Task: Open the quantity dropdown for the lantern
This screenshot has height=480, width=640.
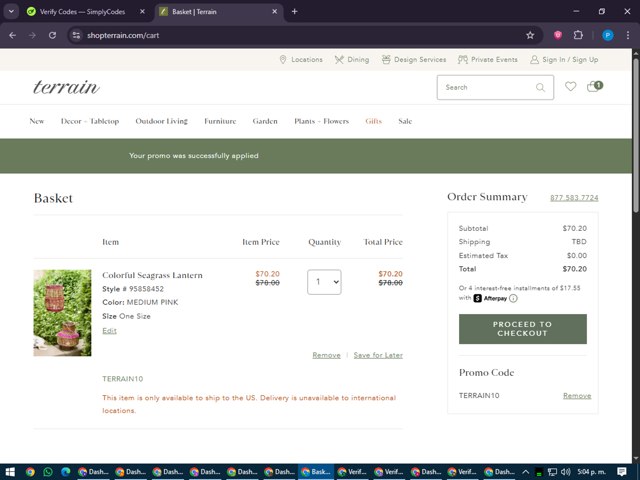Action: [324, 282]
